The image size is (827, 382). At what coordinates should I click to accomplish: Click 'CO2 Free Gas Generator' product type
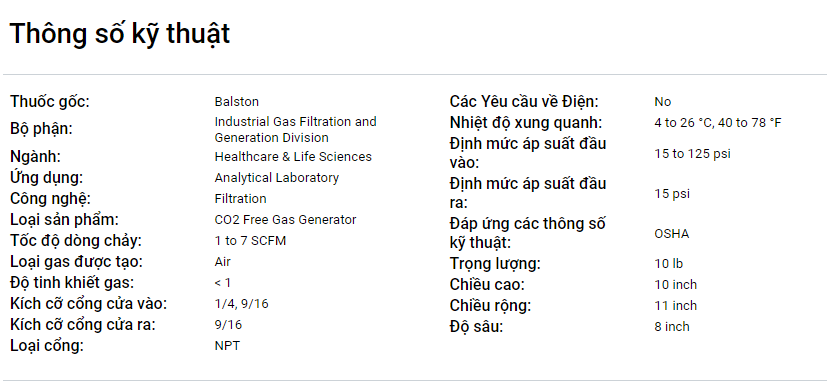tap(285, 219)
